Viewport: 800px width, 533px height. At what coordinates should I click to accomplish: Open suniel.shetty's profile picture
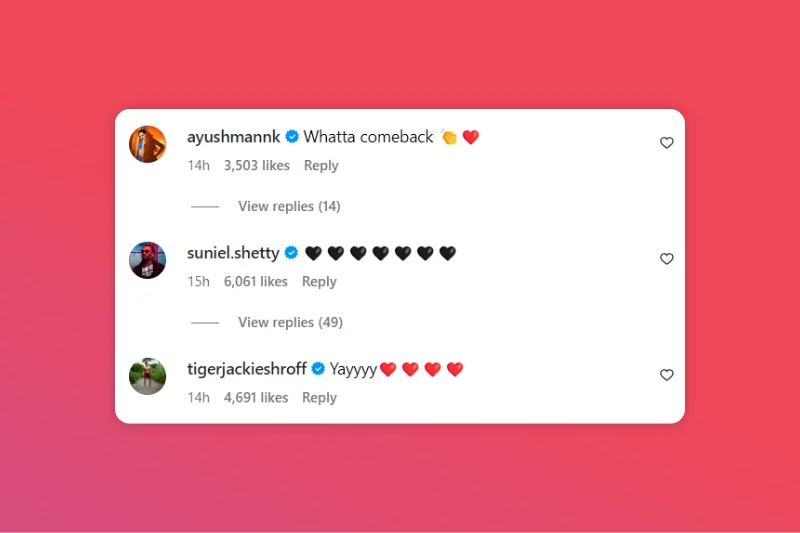click(147, 260)
